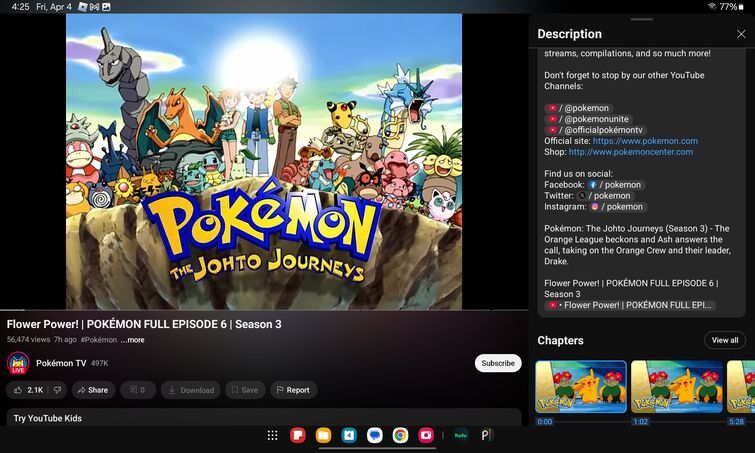Screen dimensions: 755x453
Task: Download the video for offline viewing
Action: point(191,390)
